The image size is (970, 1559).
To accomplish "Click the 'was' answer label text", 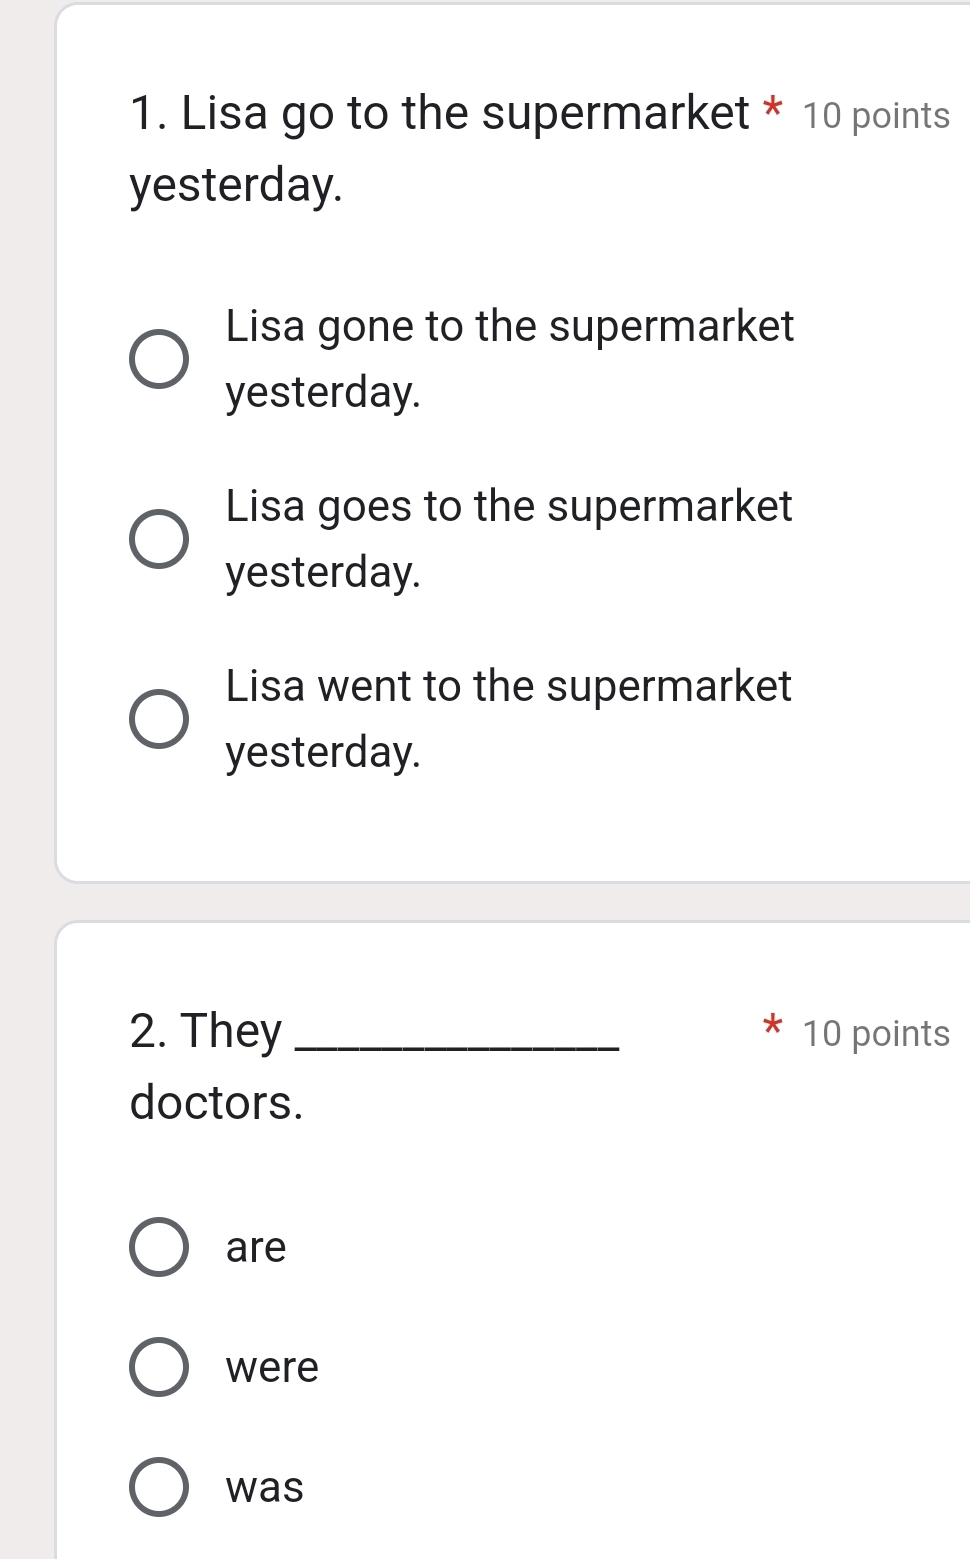I will coord(265,1487).
